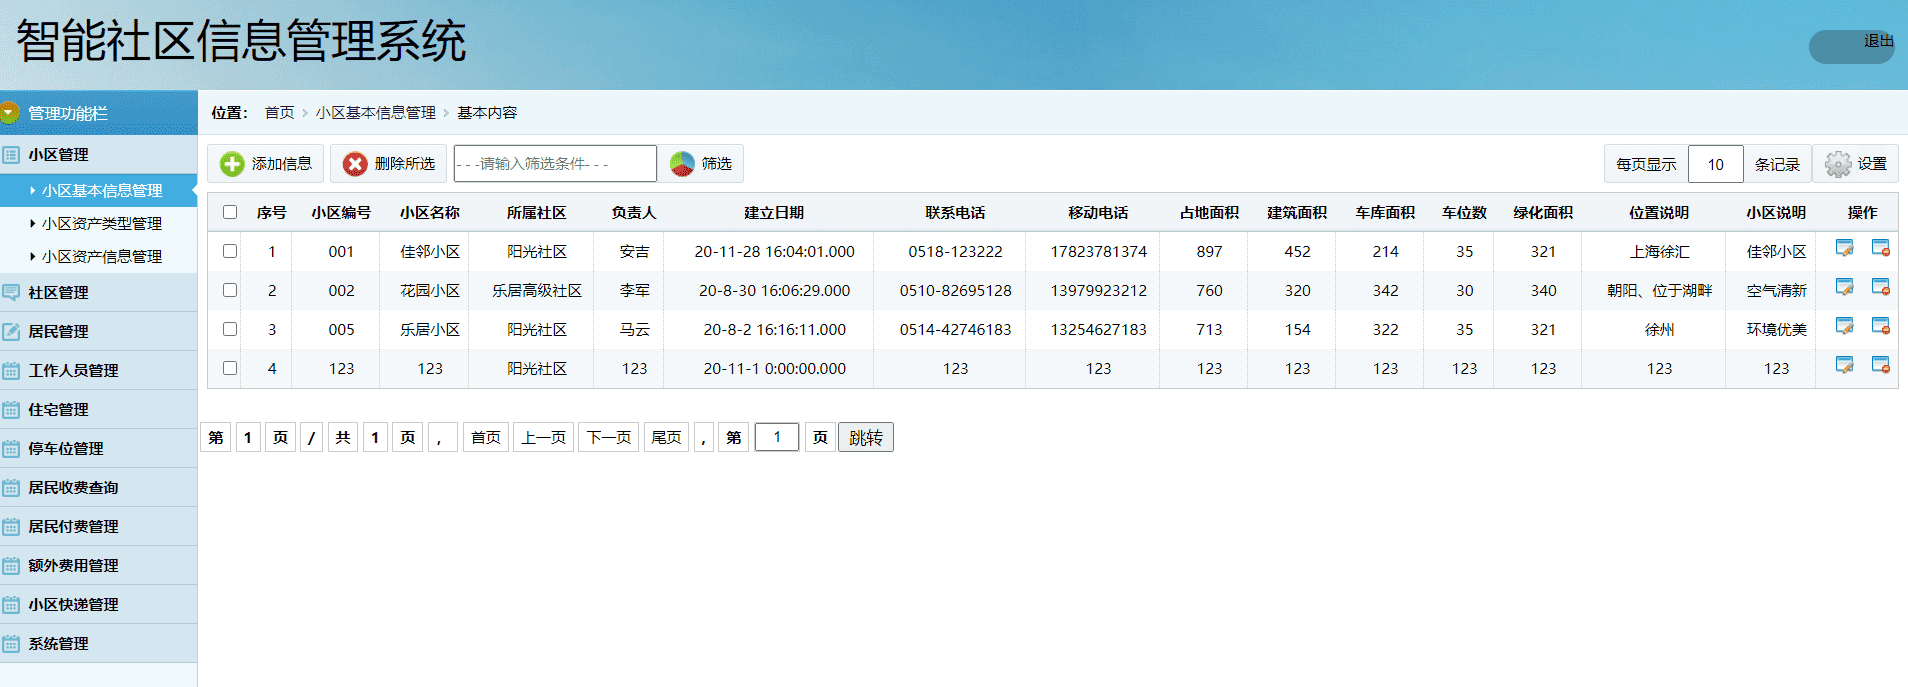Collapse the 小区管理 sidebar section
This screenshot has width=1908, height=687.
pos(98,155)
